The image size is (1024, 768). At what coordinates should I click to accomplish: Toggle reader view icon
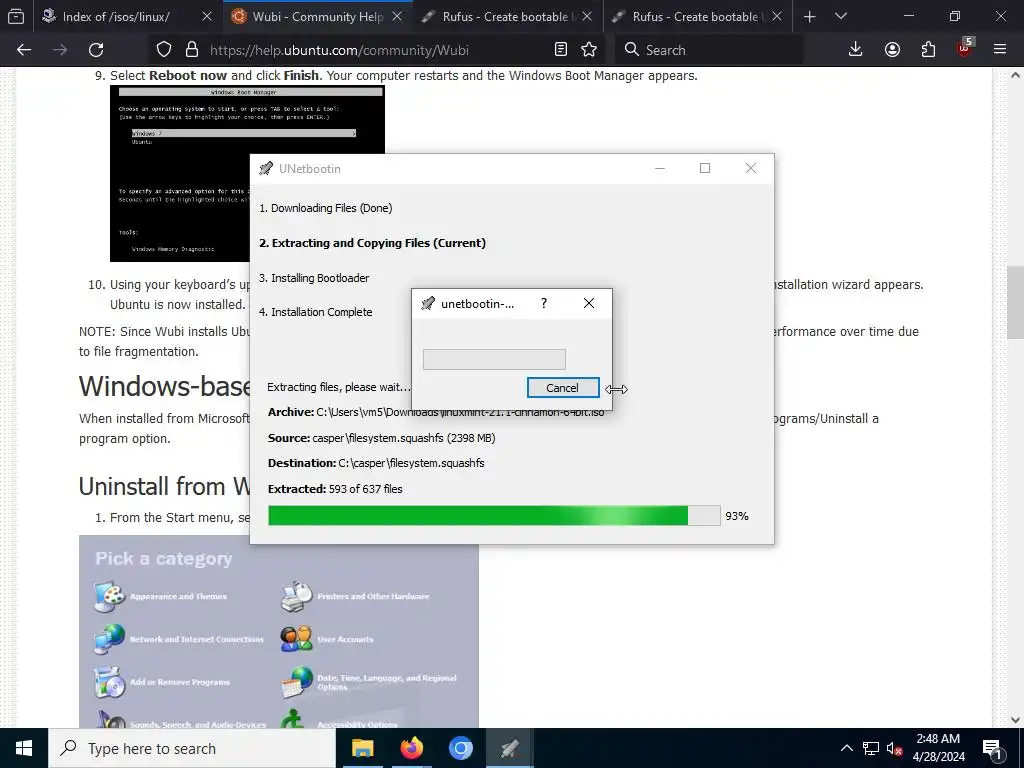560,50
